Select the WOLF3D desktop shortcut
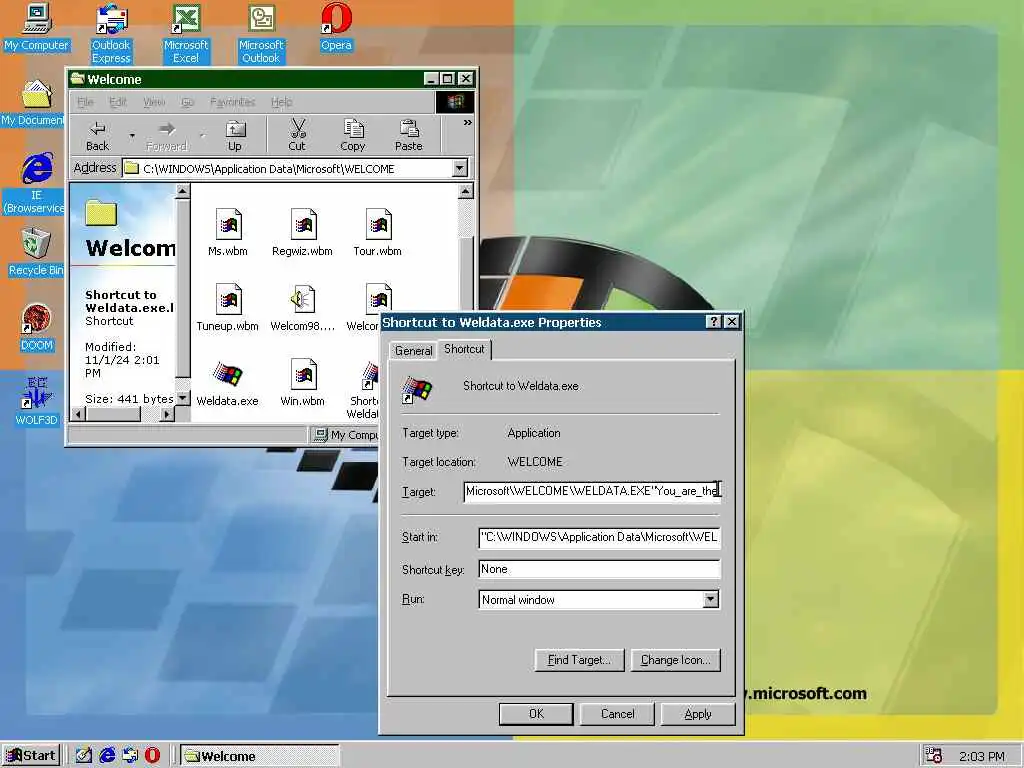 click(x=37, y=402)
